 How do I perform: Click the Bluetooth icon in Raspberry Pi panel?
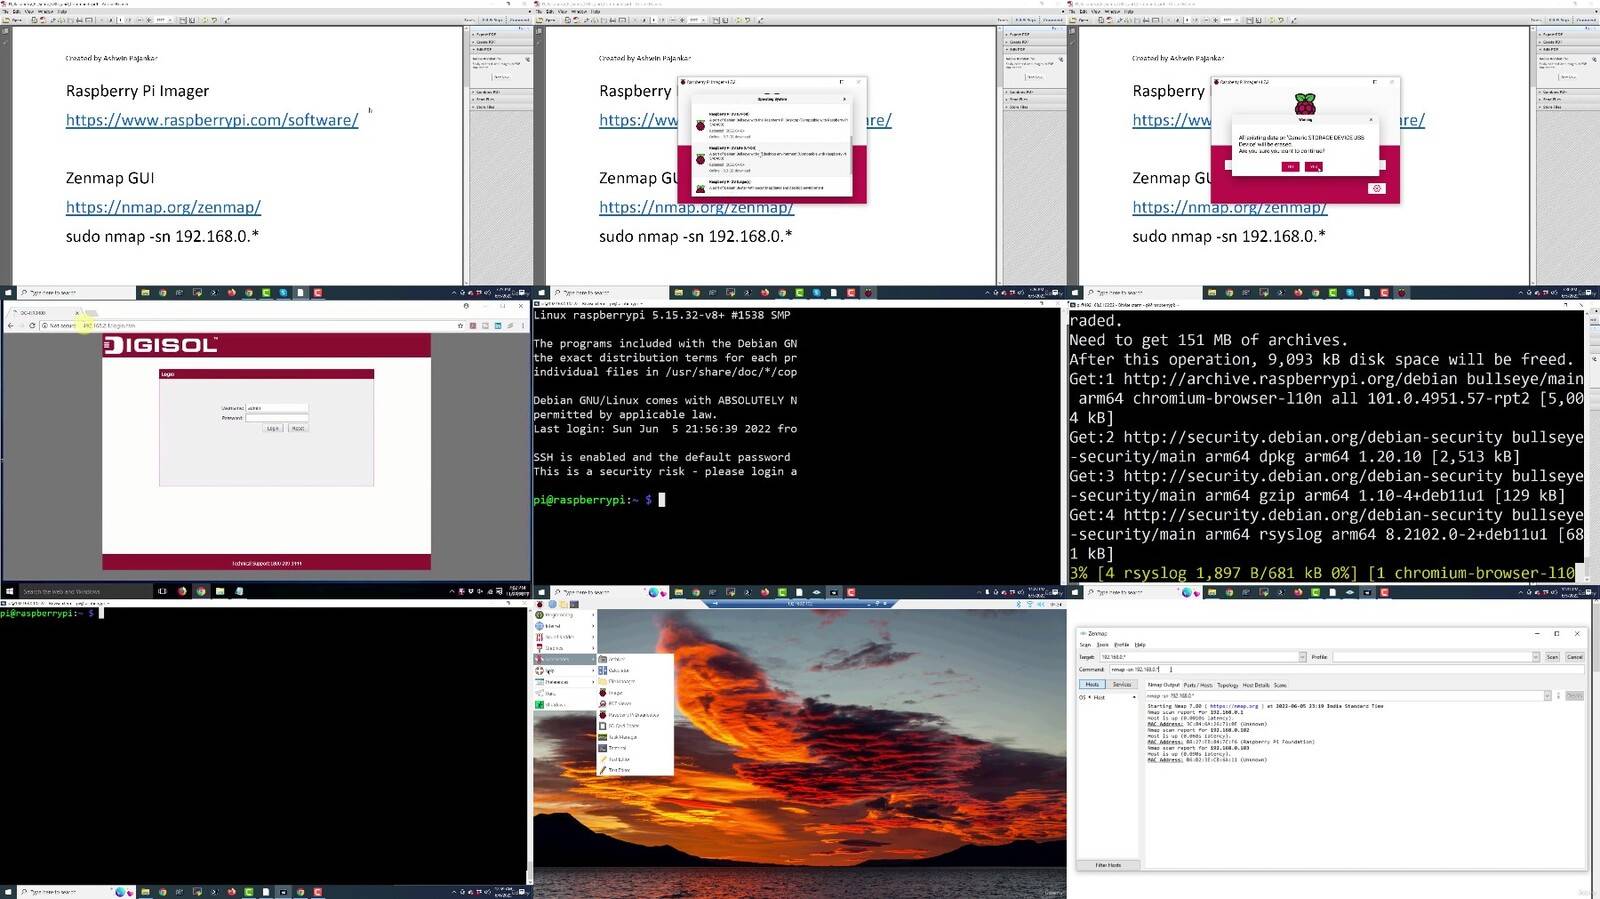pyautogui.click(x=1019, y=605)
